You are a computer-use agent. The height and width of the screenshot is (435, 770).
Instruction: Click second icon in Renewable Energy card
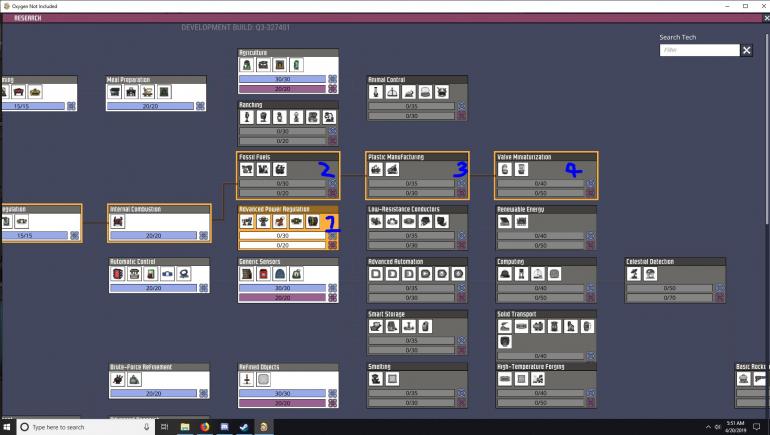pos(522,221)
